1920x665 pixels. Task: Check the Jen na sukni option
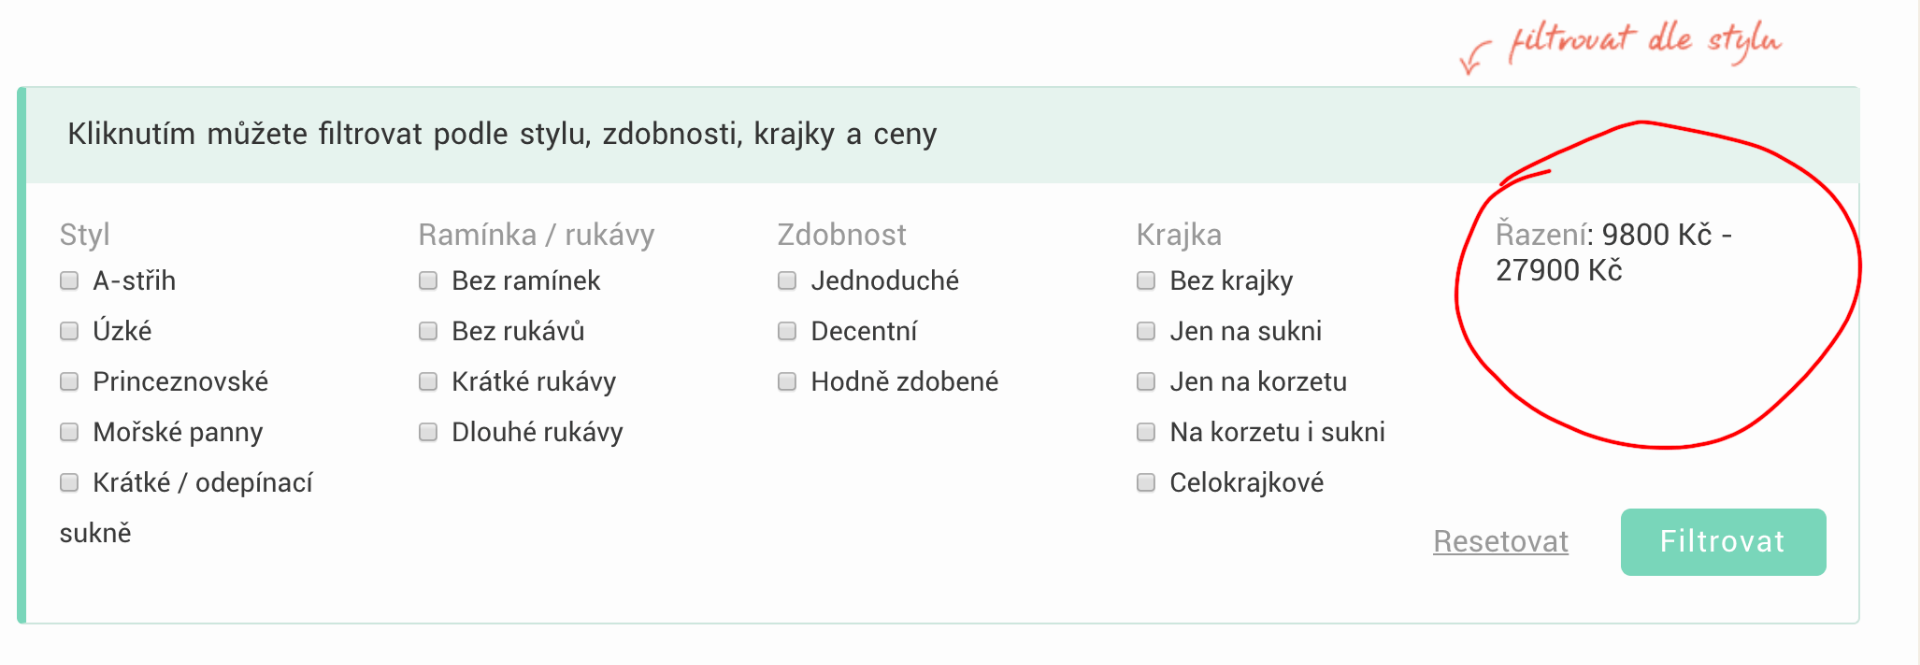point(1146,331)
